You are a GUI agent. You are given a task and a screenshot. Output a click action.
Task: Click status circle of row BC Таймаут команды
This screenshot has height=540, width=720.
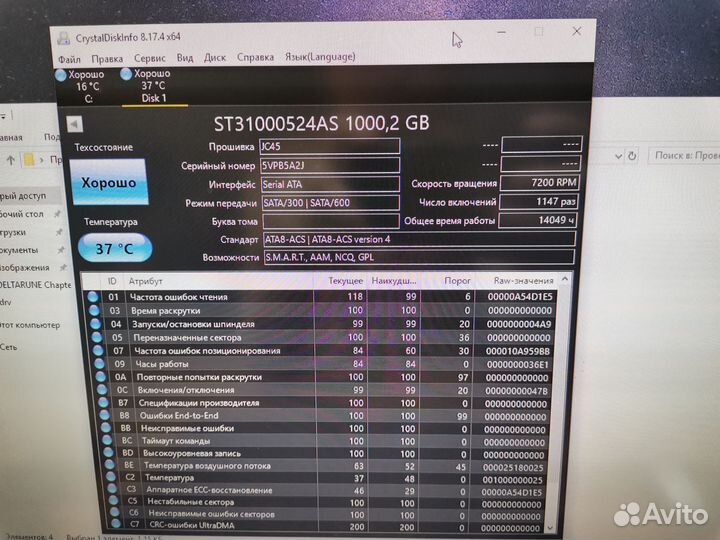point(107,440)
